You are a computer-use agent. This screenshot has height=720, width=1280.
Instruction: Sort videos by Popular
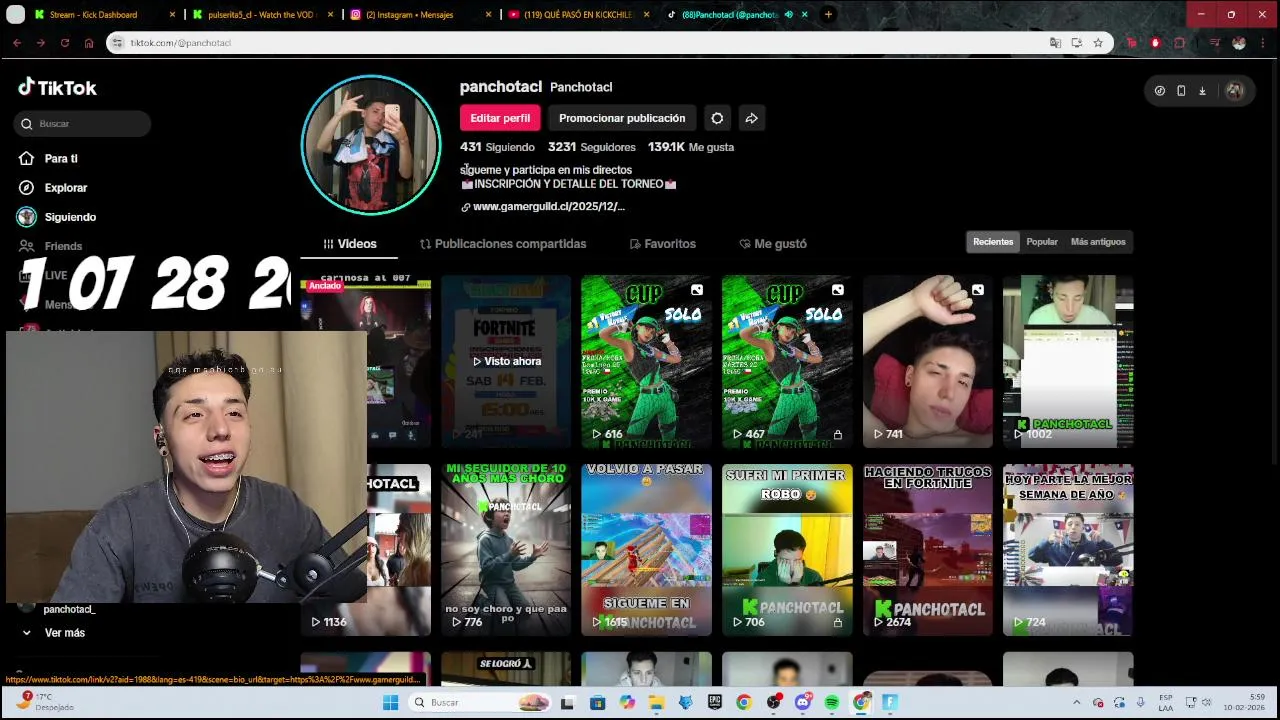point(1042,242)
